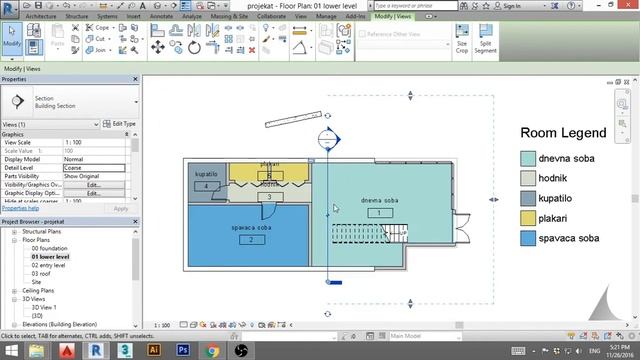Click the Split Segment tool
Image resolution: width=640 pixels, height=360 pixels.
(485, 39)
